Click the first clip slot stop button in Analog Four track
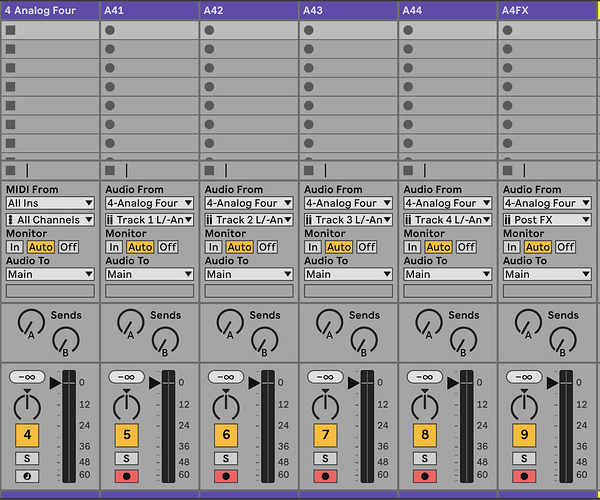This screenshot has width=600, height=500. 10,31
